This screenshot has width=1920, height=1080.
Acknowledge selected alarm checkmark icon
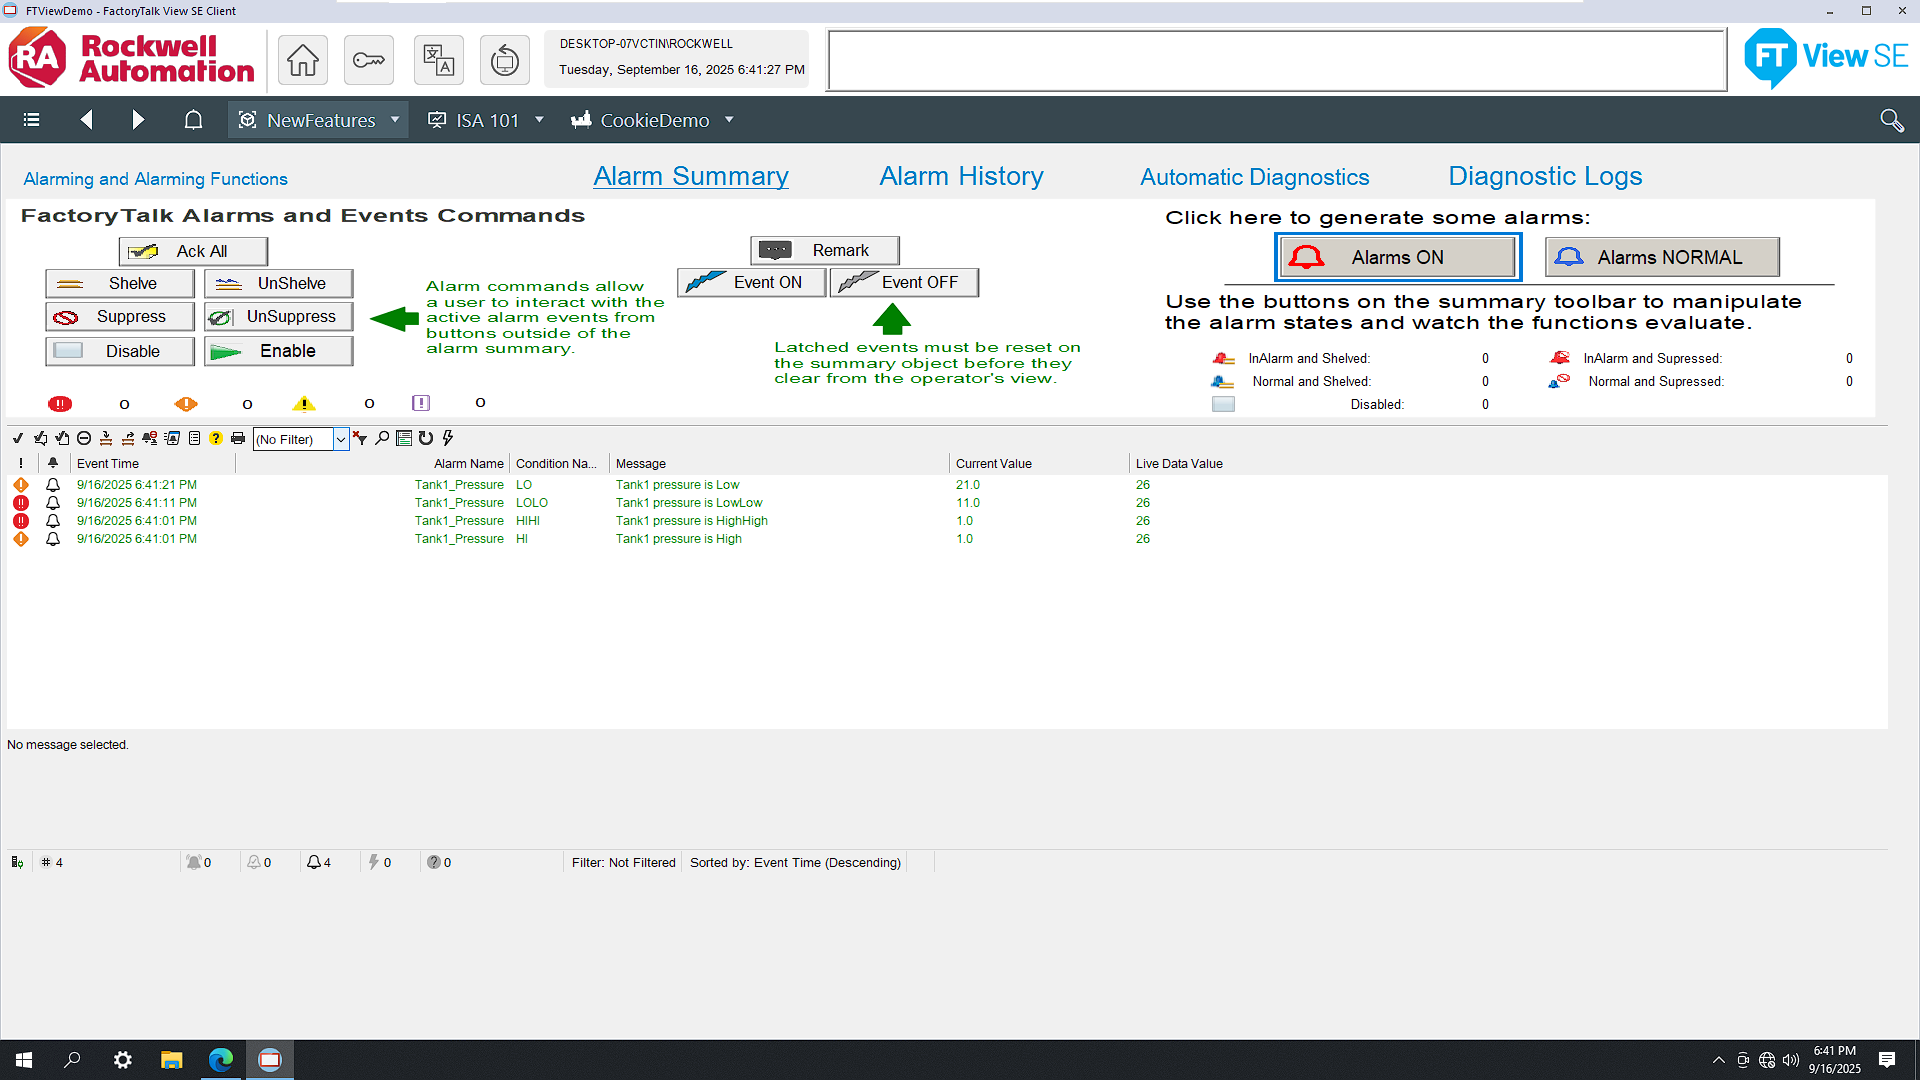click(x=18, y=438)
